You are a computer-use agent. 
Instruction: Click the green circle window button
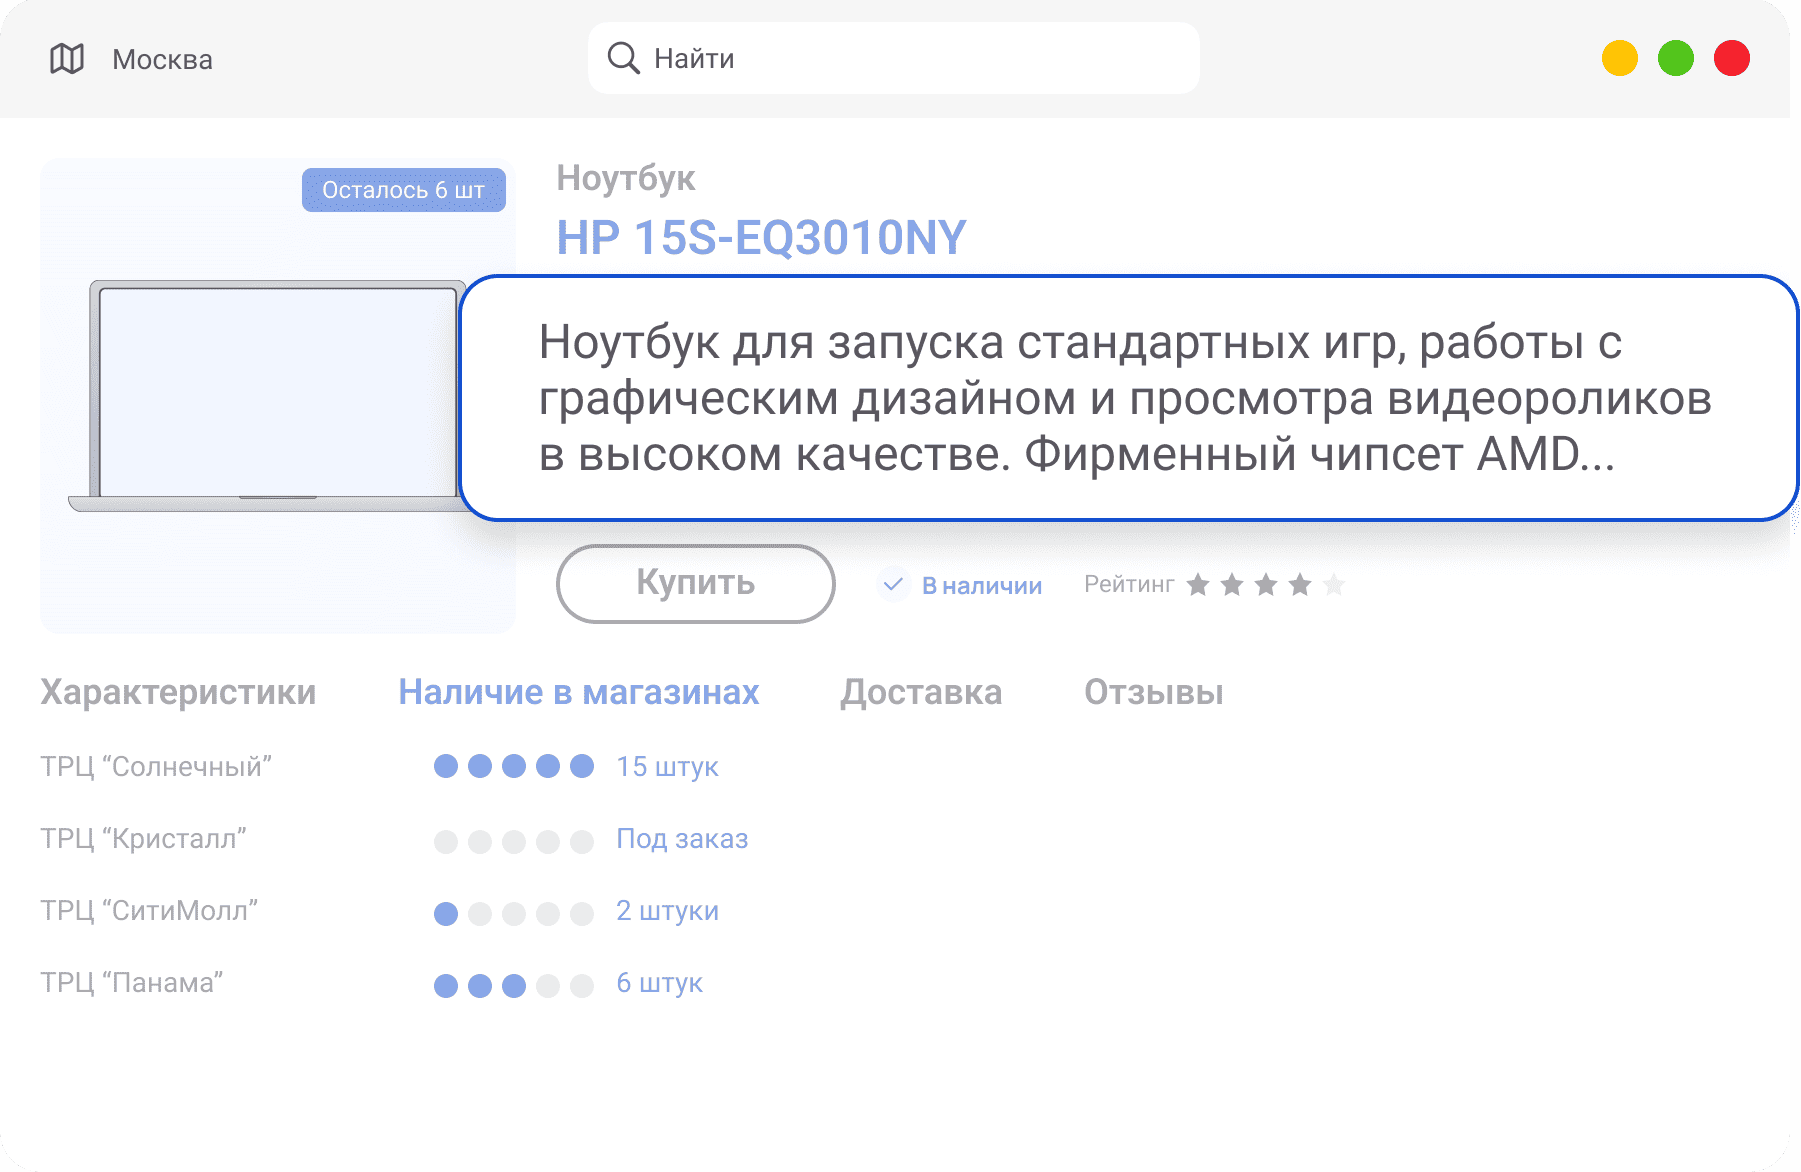1675,58
